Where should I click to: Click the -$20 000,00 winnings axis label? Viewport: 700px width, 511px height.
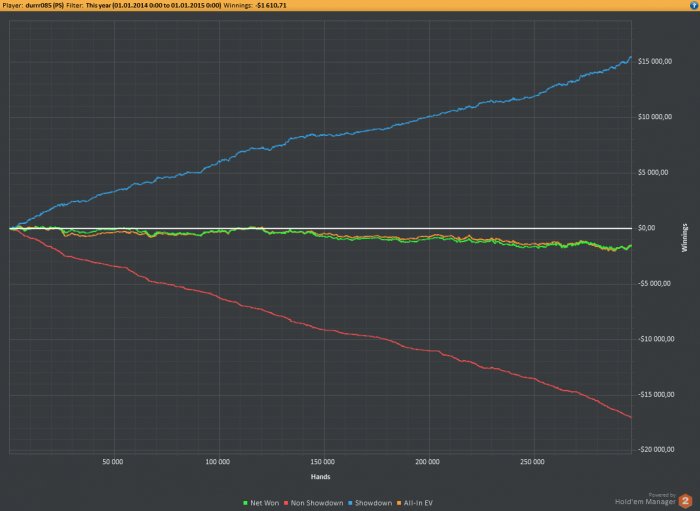tap(656, 449)
